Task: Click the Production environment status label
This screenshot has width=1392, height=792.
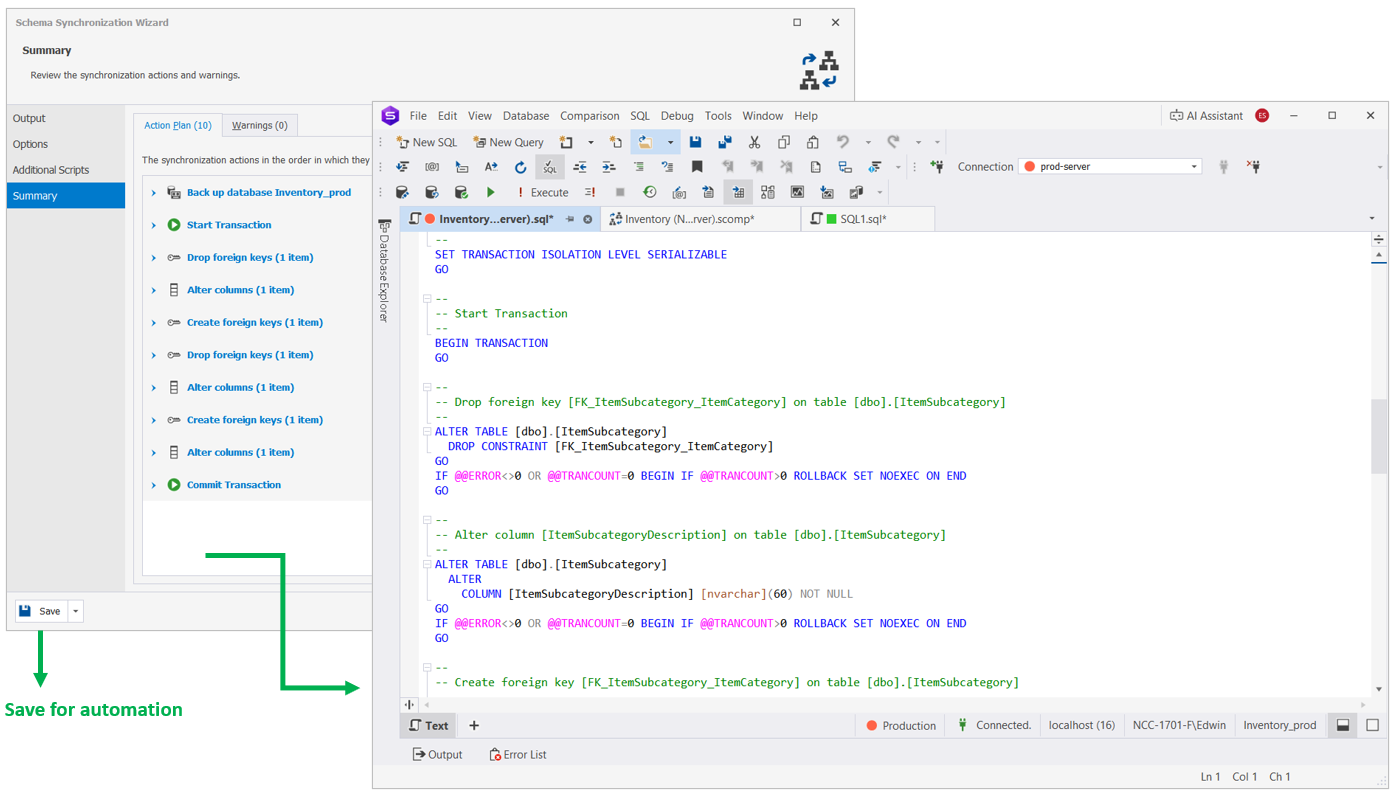Action: coord(901,726)
